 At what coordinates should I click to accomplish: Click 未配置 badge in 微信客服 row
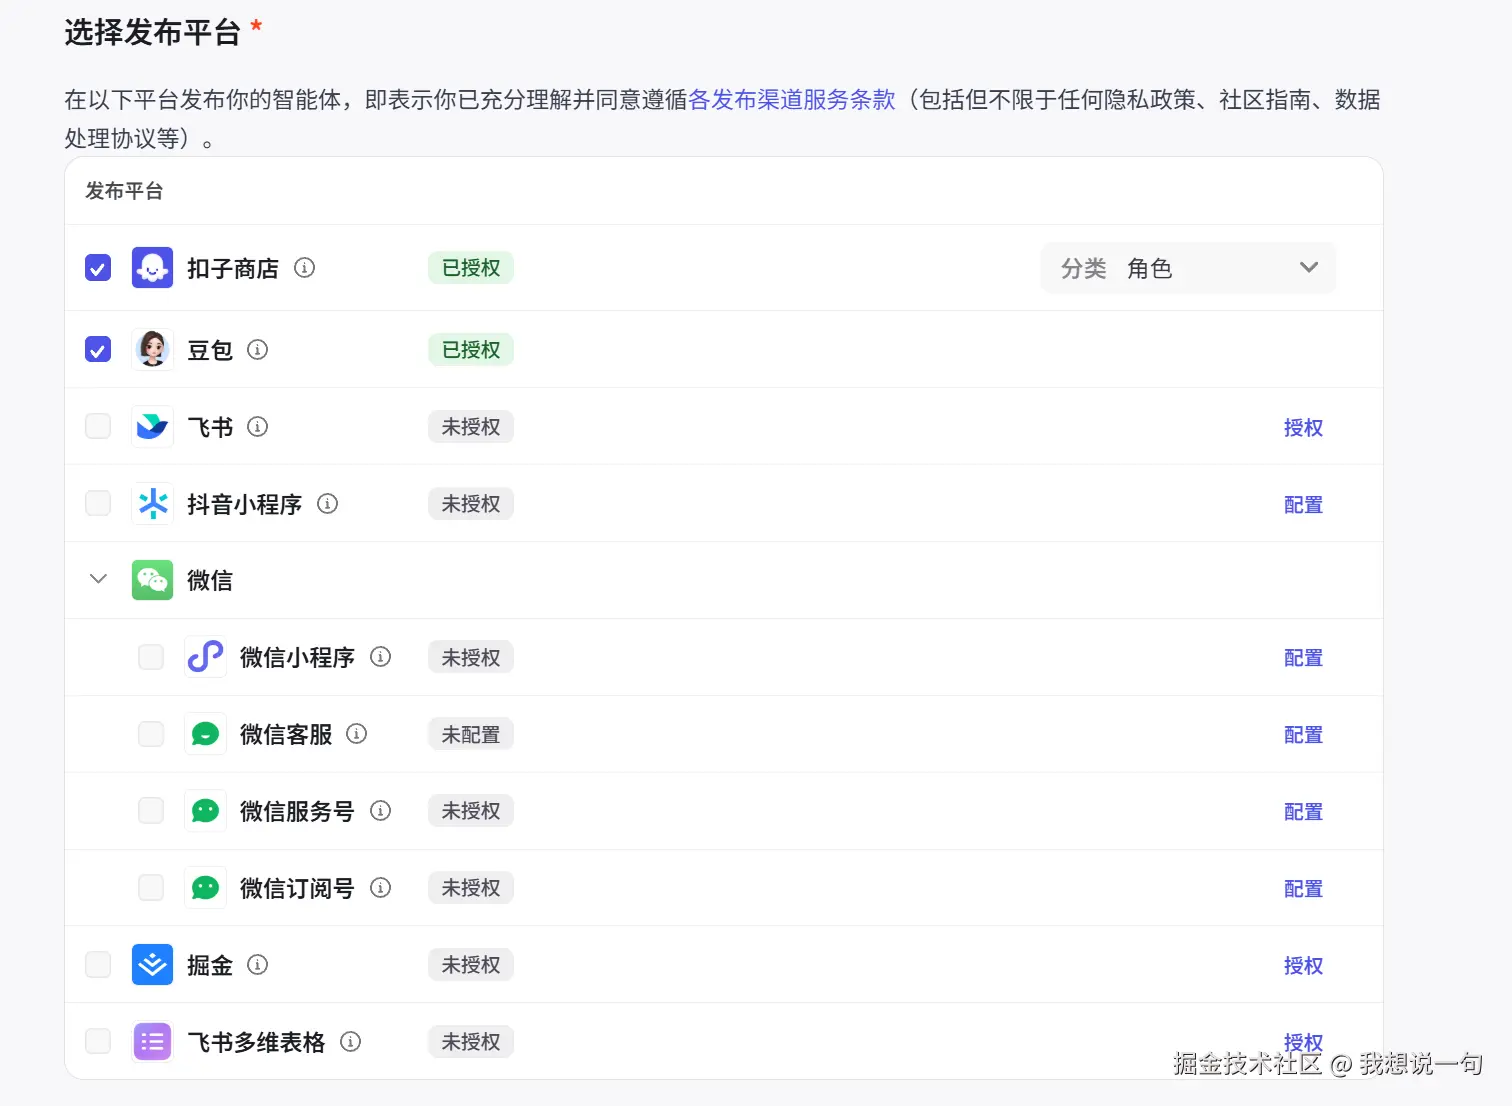[471, 735]
